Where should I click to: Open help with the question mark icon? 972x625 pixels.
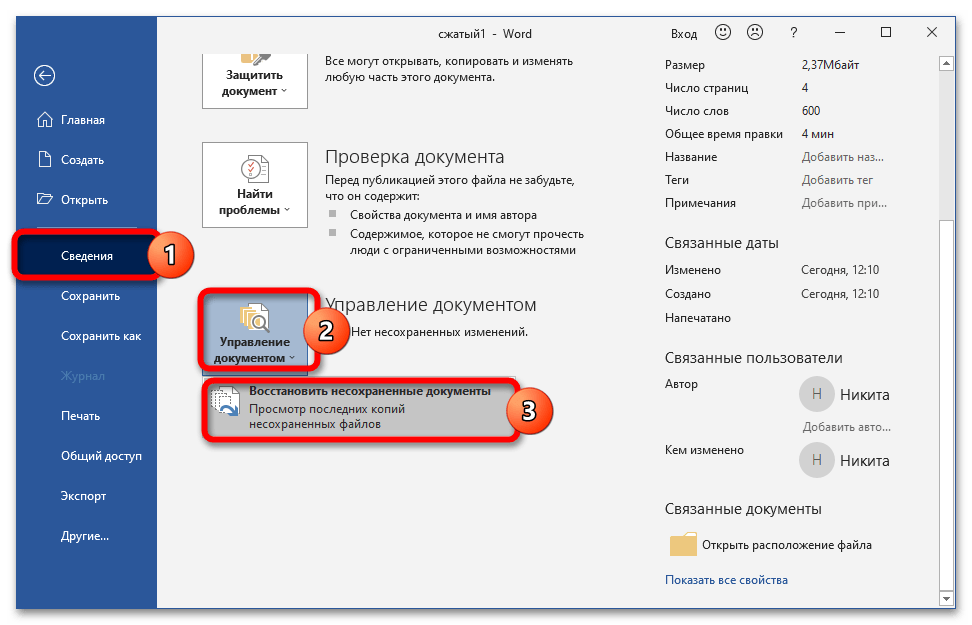pyautogui.click(x=793, y=33)
